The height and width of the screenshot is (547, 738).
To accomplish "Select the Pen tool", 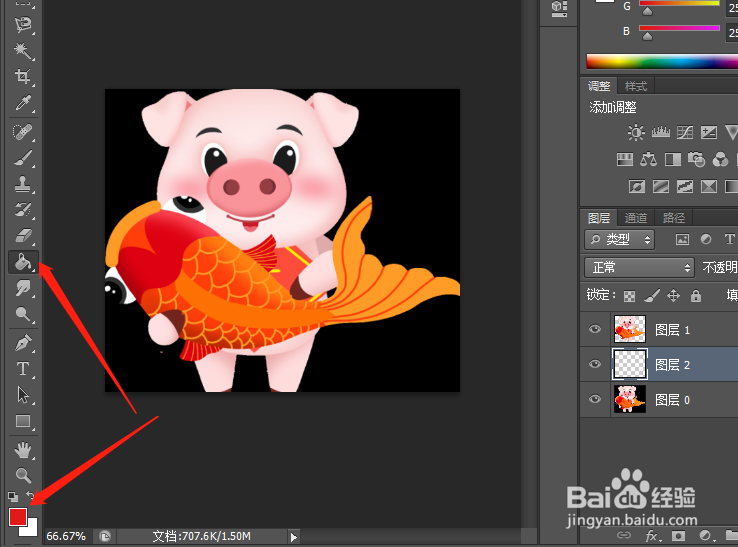I will click(23, 343).
